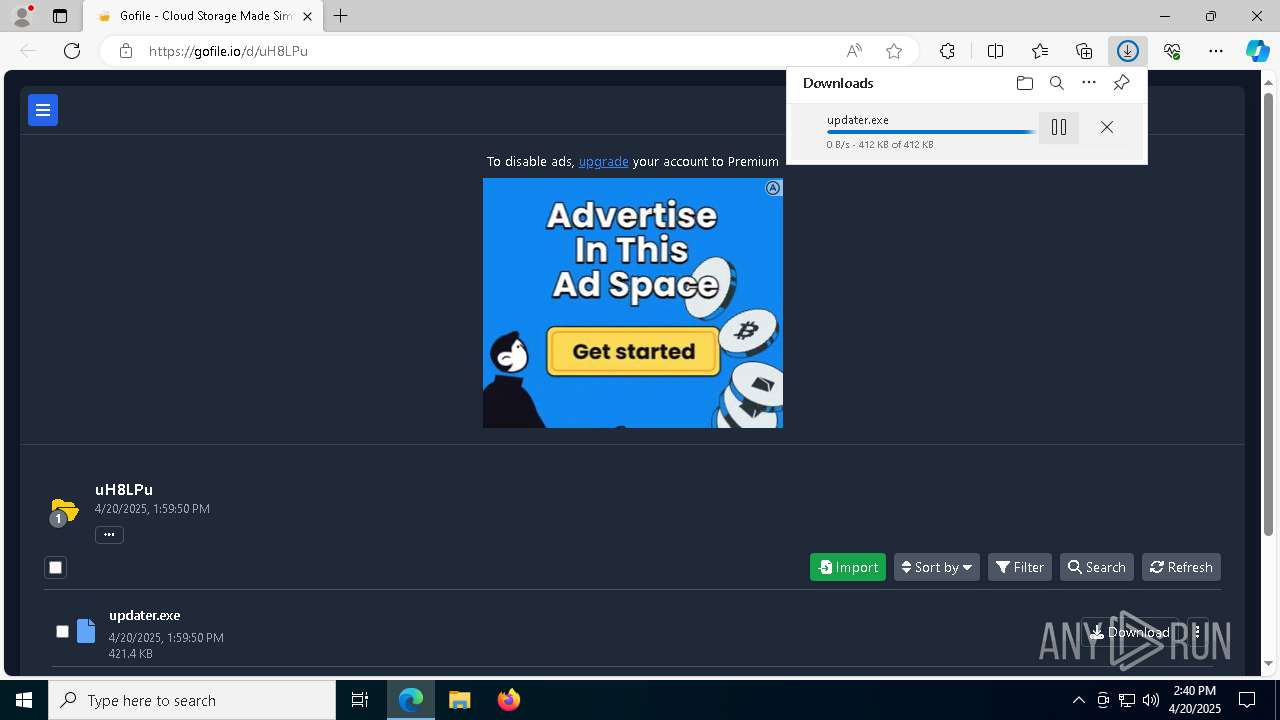Click the Download button for updater.exe
The width and height of the screenshot is (1280, 720).
tap(1130, 632)
